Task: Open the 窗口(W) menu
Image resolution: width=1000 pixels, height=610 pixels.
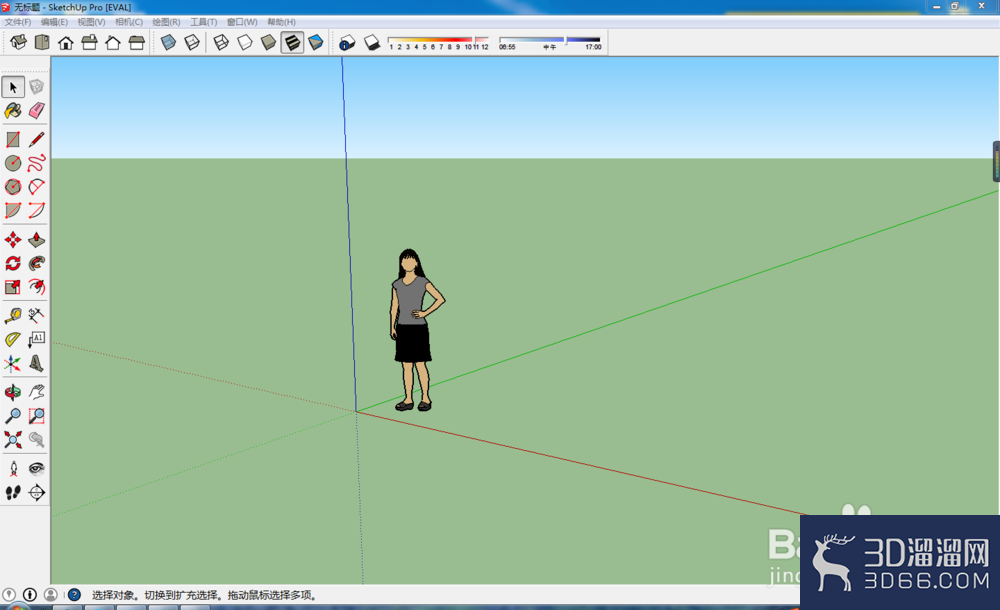Action: [242, 22]
